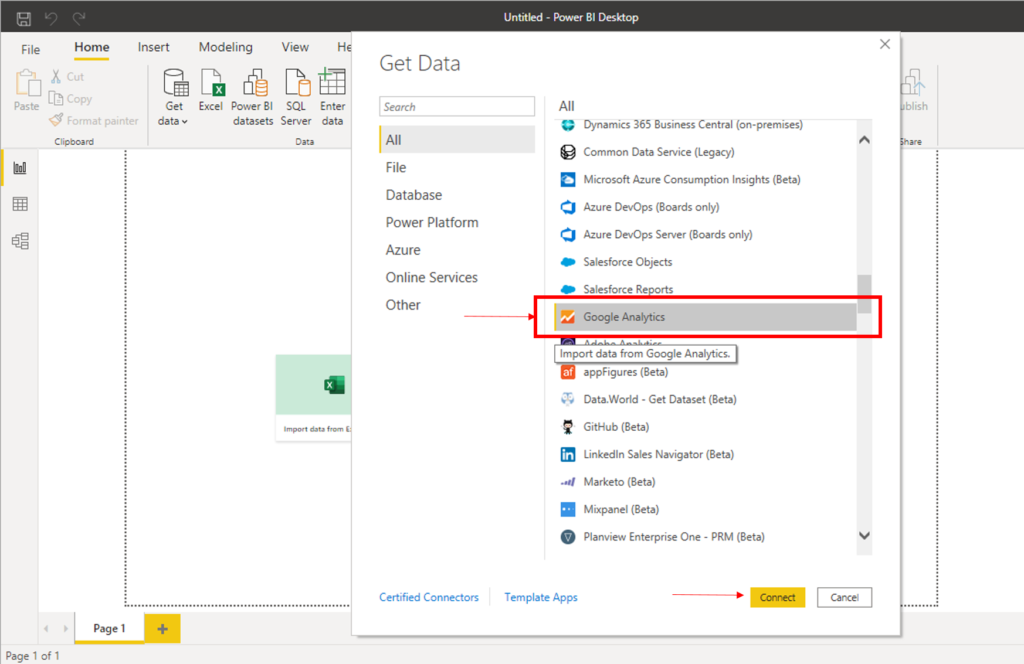Open Power BI datasets from ribbon
1024x664 pixels.
tap(253, 97)
